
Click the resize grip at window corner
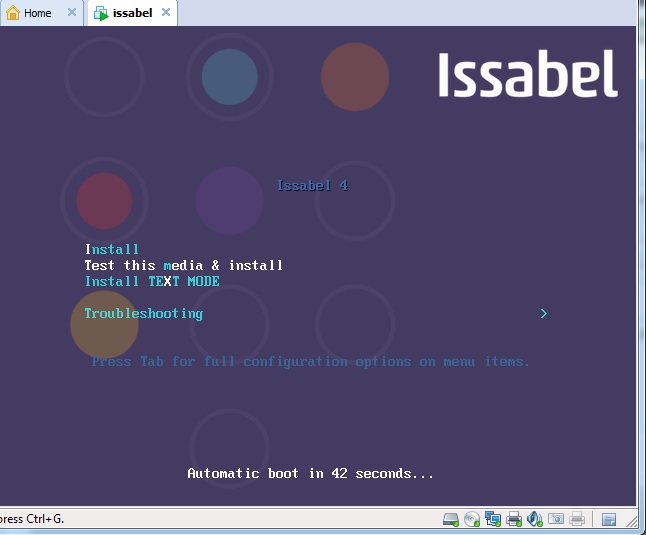click(632, 521)
